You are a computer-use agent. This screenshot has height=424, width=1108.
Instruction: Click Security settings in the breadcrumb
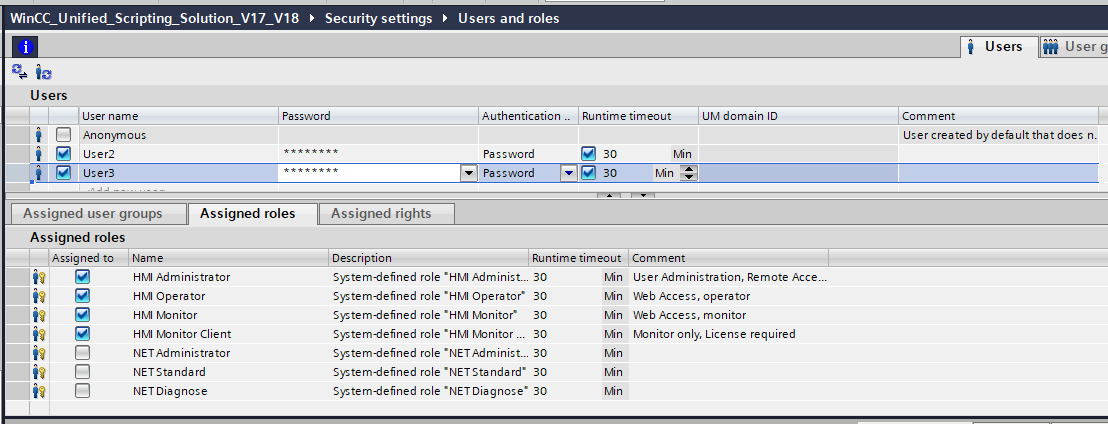tap(379, 19)
